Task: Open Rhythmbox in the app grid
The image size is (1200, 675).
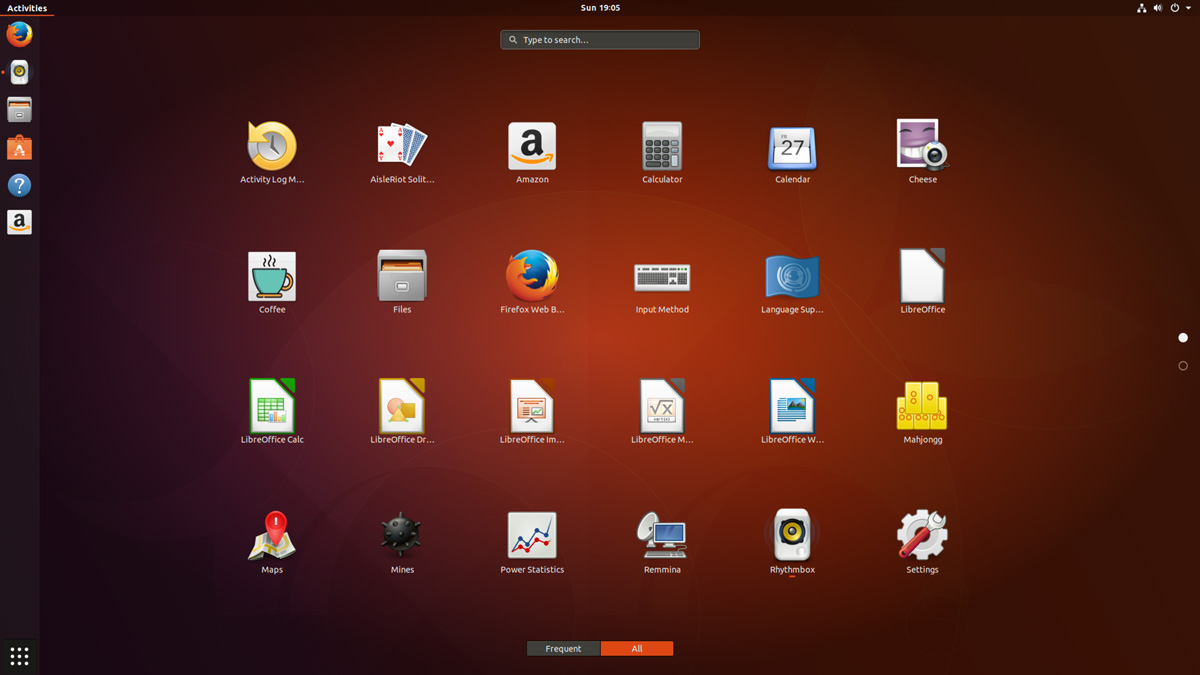Action: click(792, 542)
